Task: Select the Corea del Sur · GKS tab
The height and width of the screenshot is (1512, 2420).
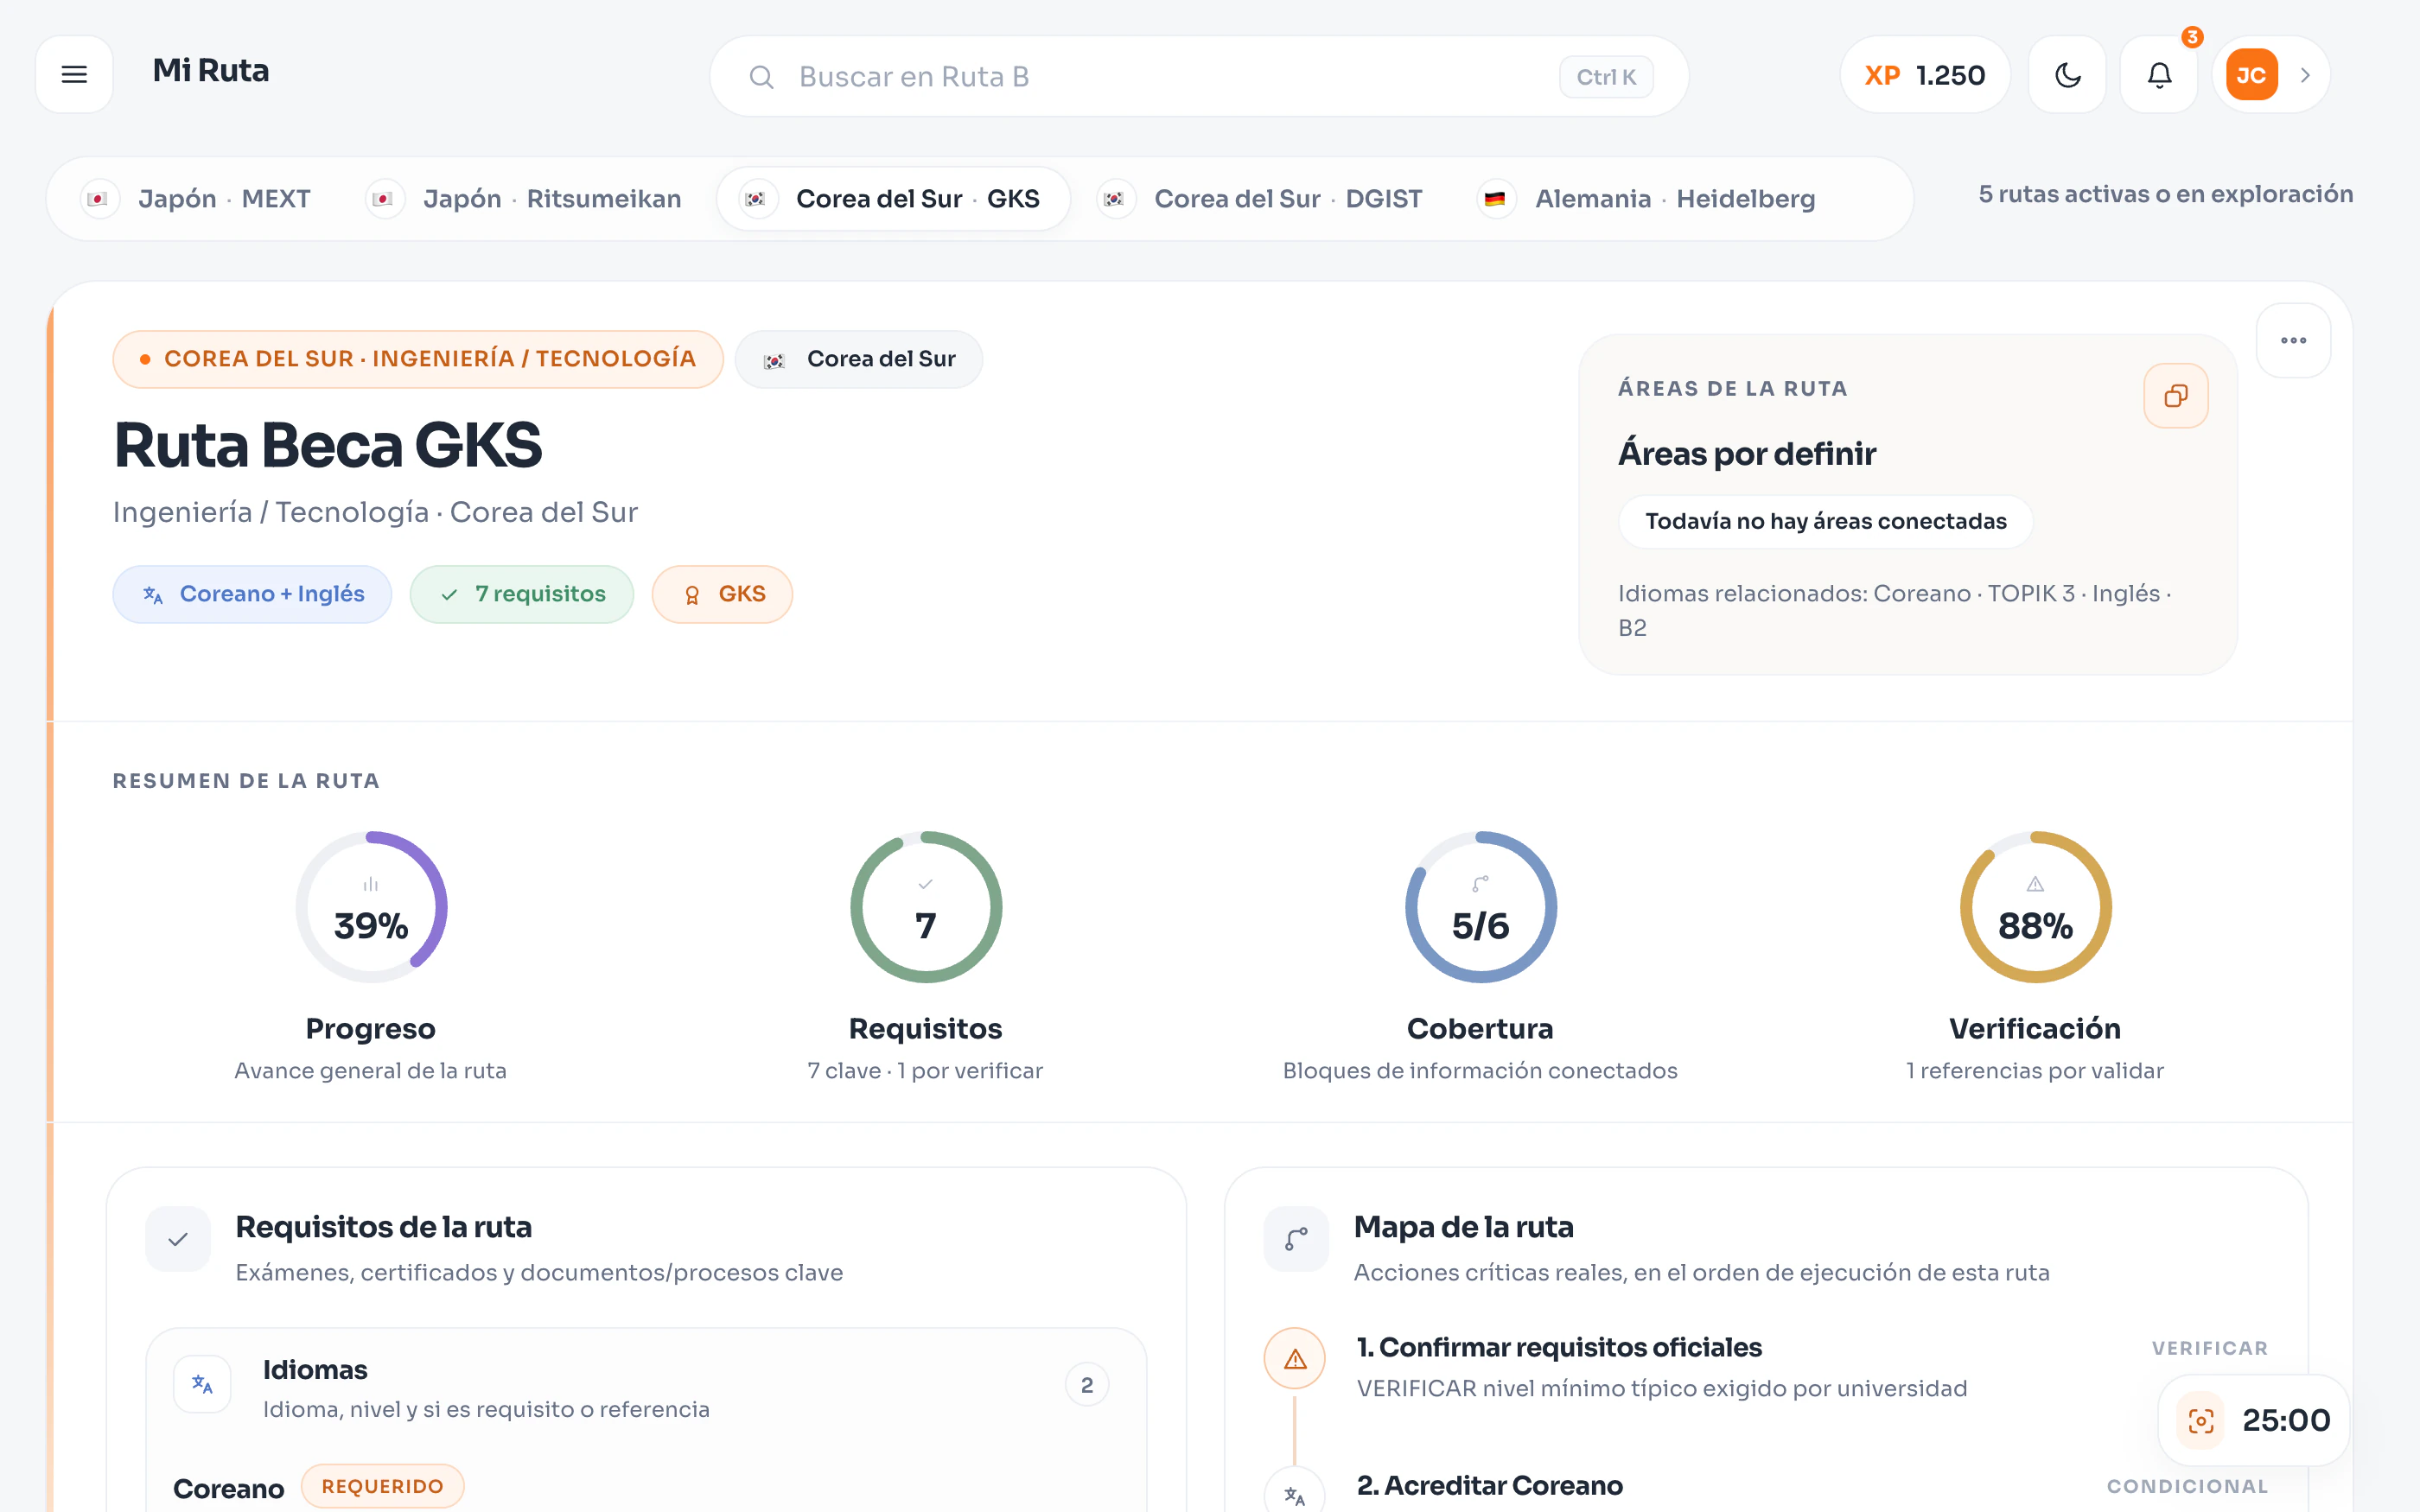Action: pos(894,199)
